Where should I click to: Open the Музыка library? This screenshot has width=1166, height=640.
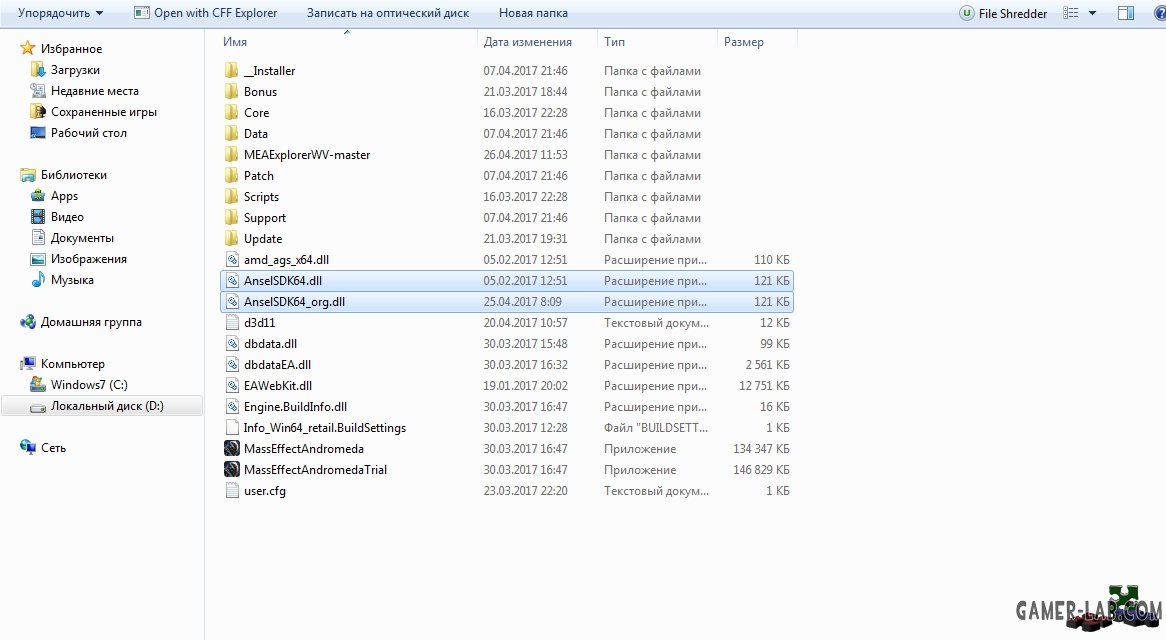(72, 280)
